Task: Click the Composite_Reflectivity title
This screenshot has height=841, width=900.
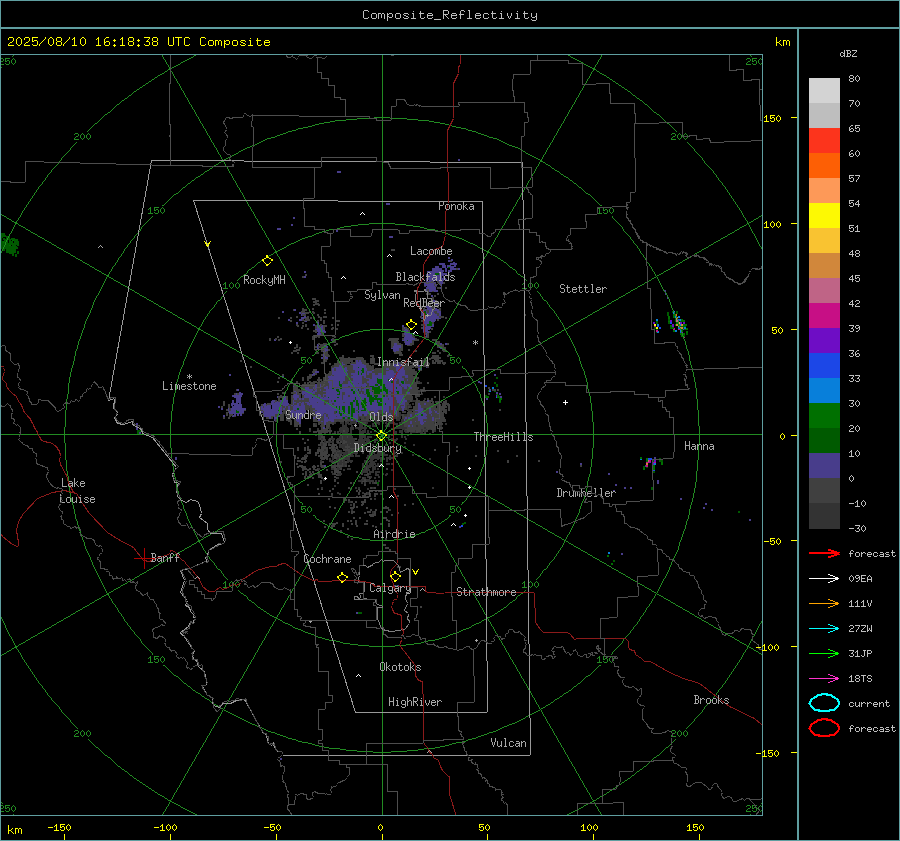Action: [x=449, y=15]
